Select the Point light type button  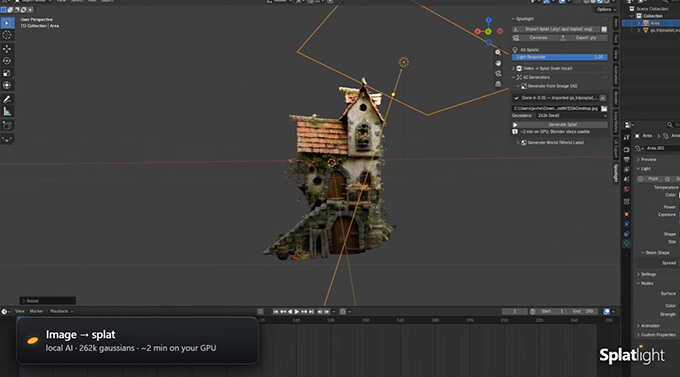(649, 179)
